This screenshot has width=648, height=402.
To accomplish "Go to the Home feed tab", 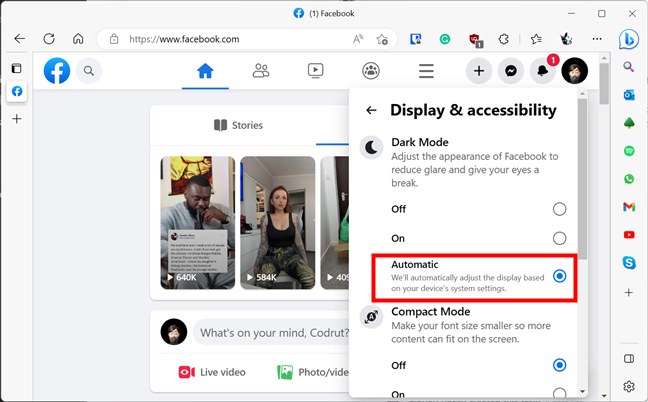I will [205, 71].
